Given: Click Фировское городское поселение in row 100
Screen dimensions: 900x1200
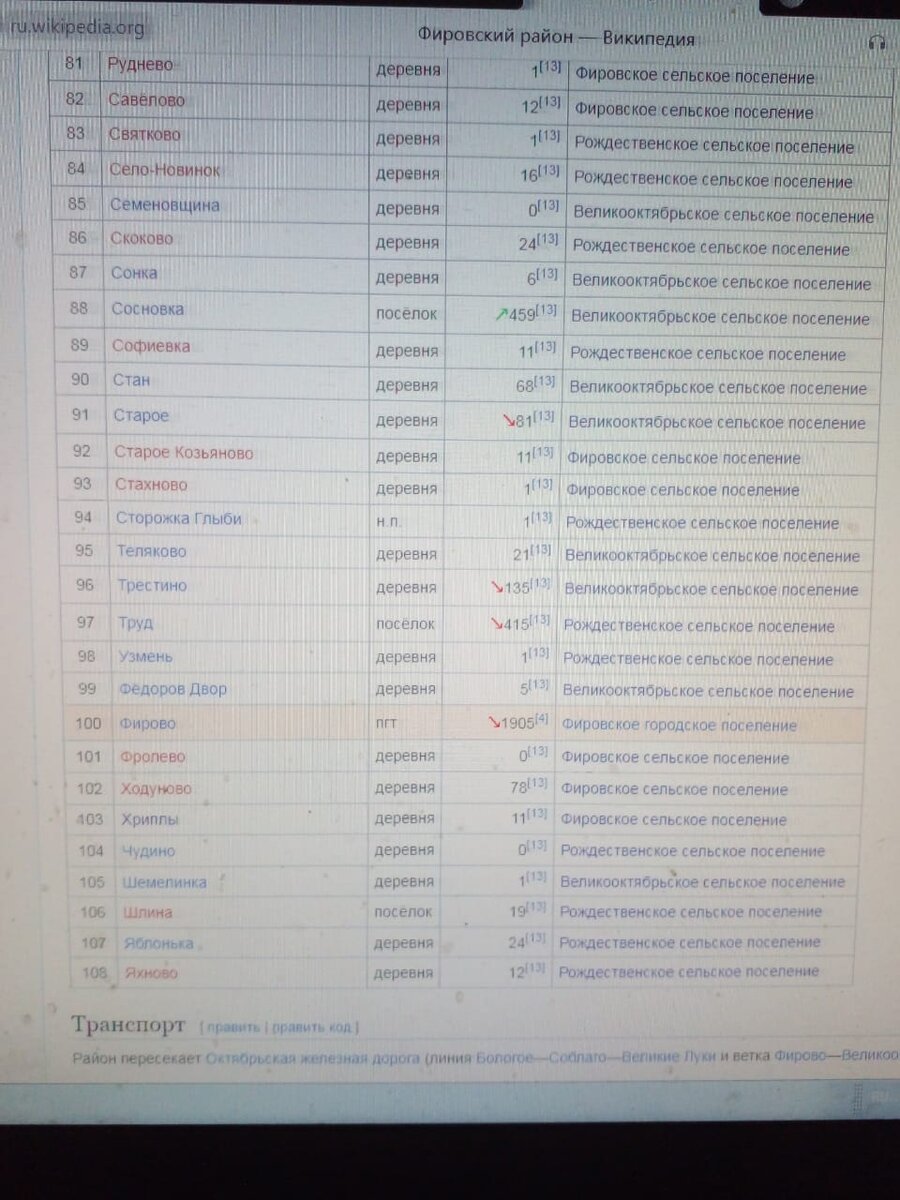Looking at the screenshot, I should pyautogui.click(x=679, y=725).
